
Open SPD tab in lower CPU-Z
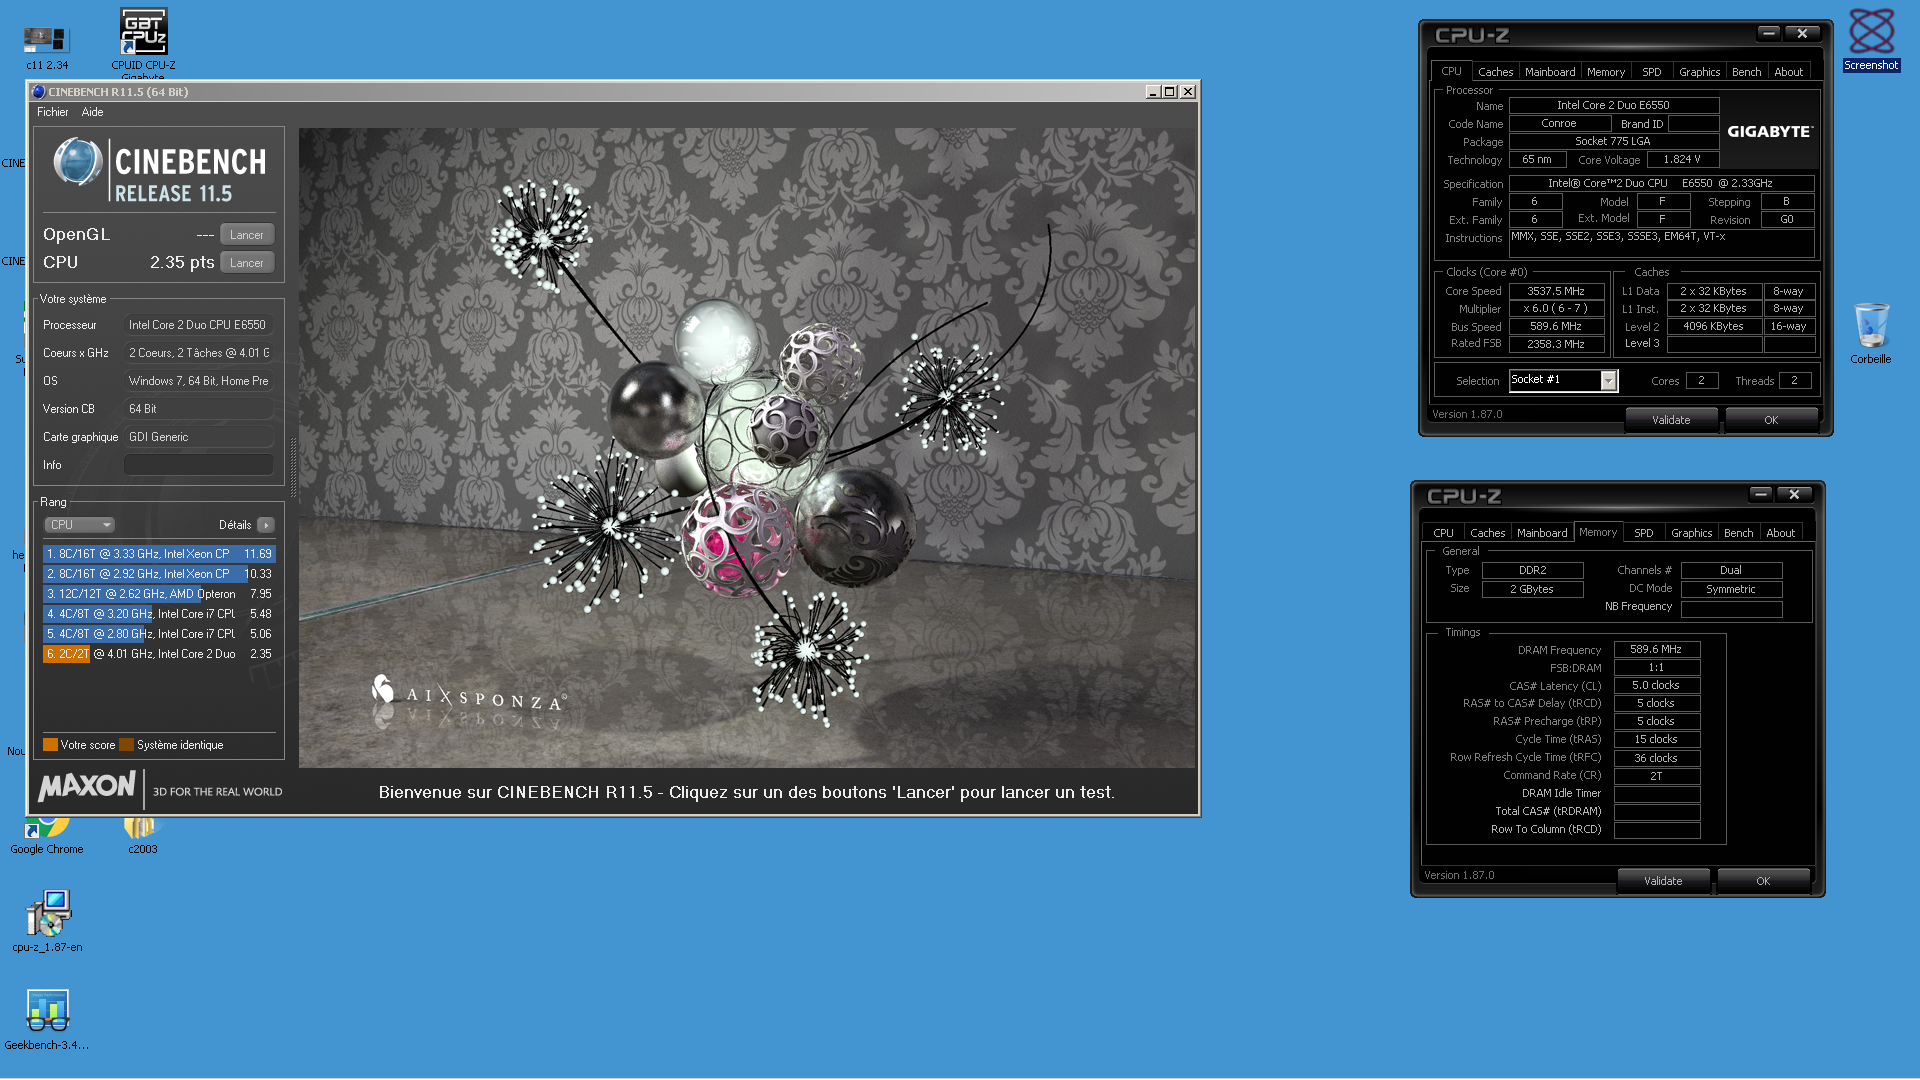tap(1643, 533)
